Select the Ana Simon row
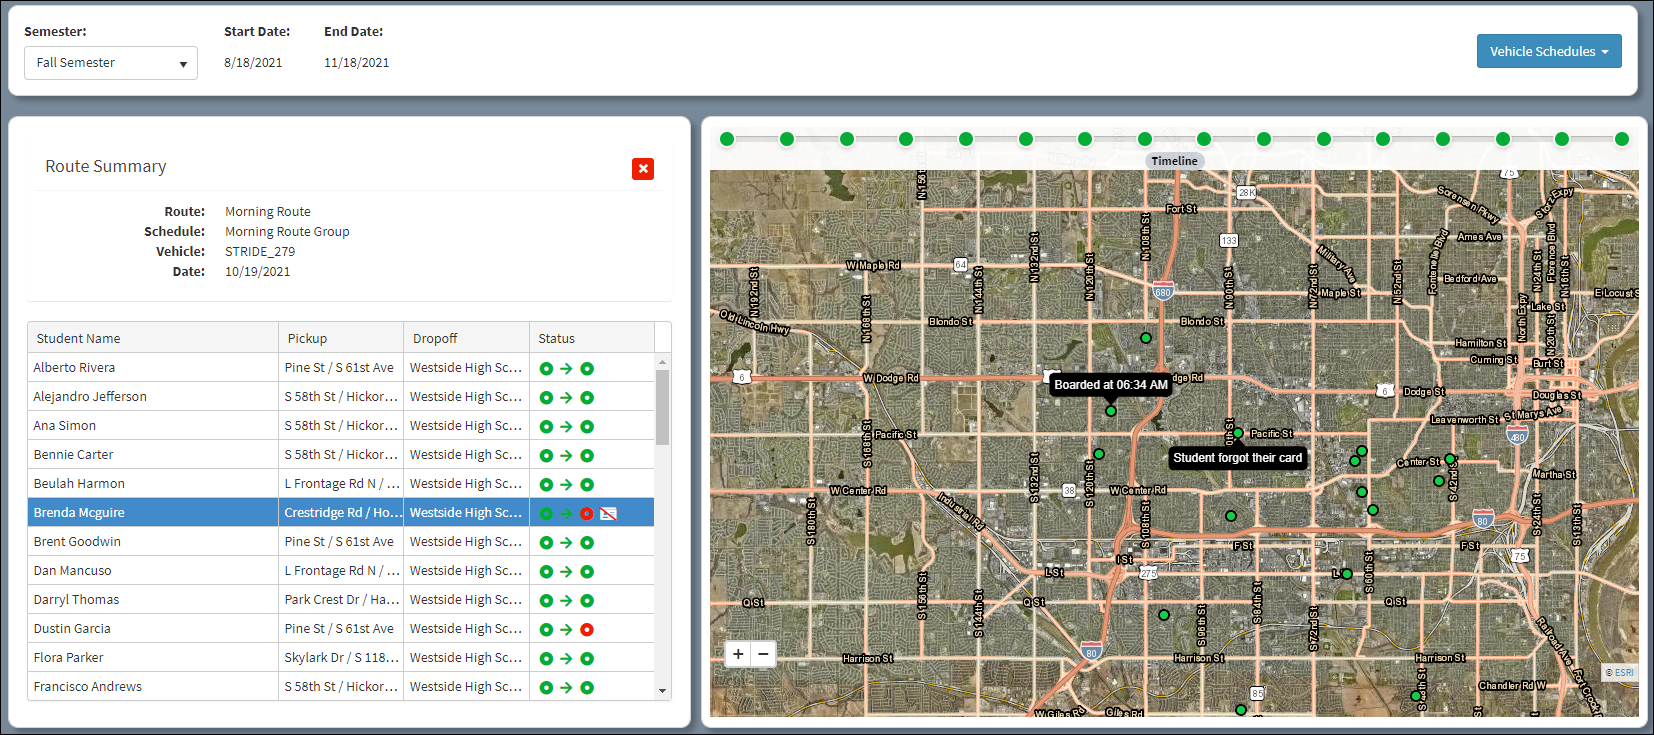Image resolution: width=1654 pixels, height=735 pixels. pyautogui.click(x=341, y=426)
